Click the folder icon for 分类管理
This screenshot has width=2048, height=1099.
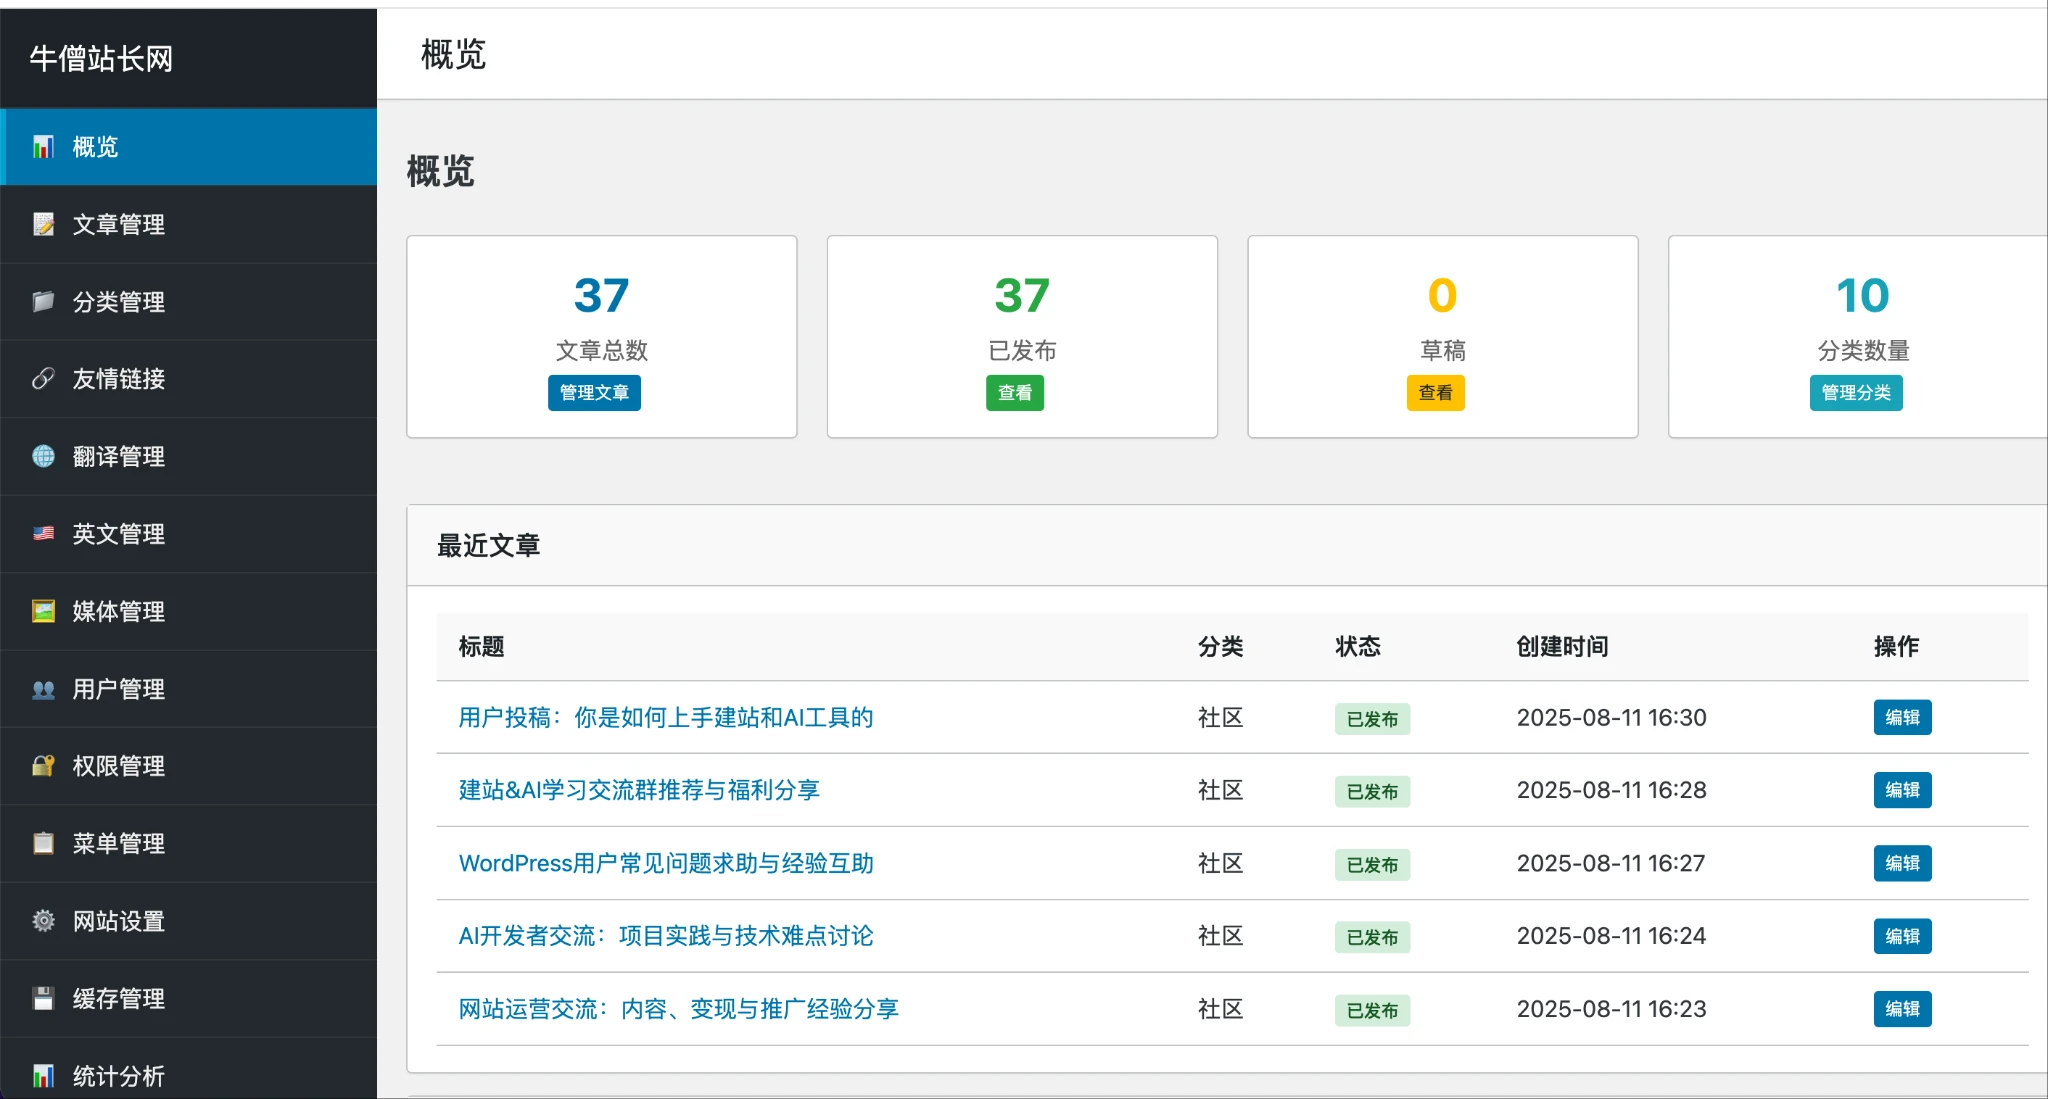pyautogui.click(x=43, y=301)
